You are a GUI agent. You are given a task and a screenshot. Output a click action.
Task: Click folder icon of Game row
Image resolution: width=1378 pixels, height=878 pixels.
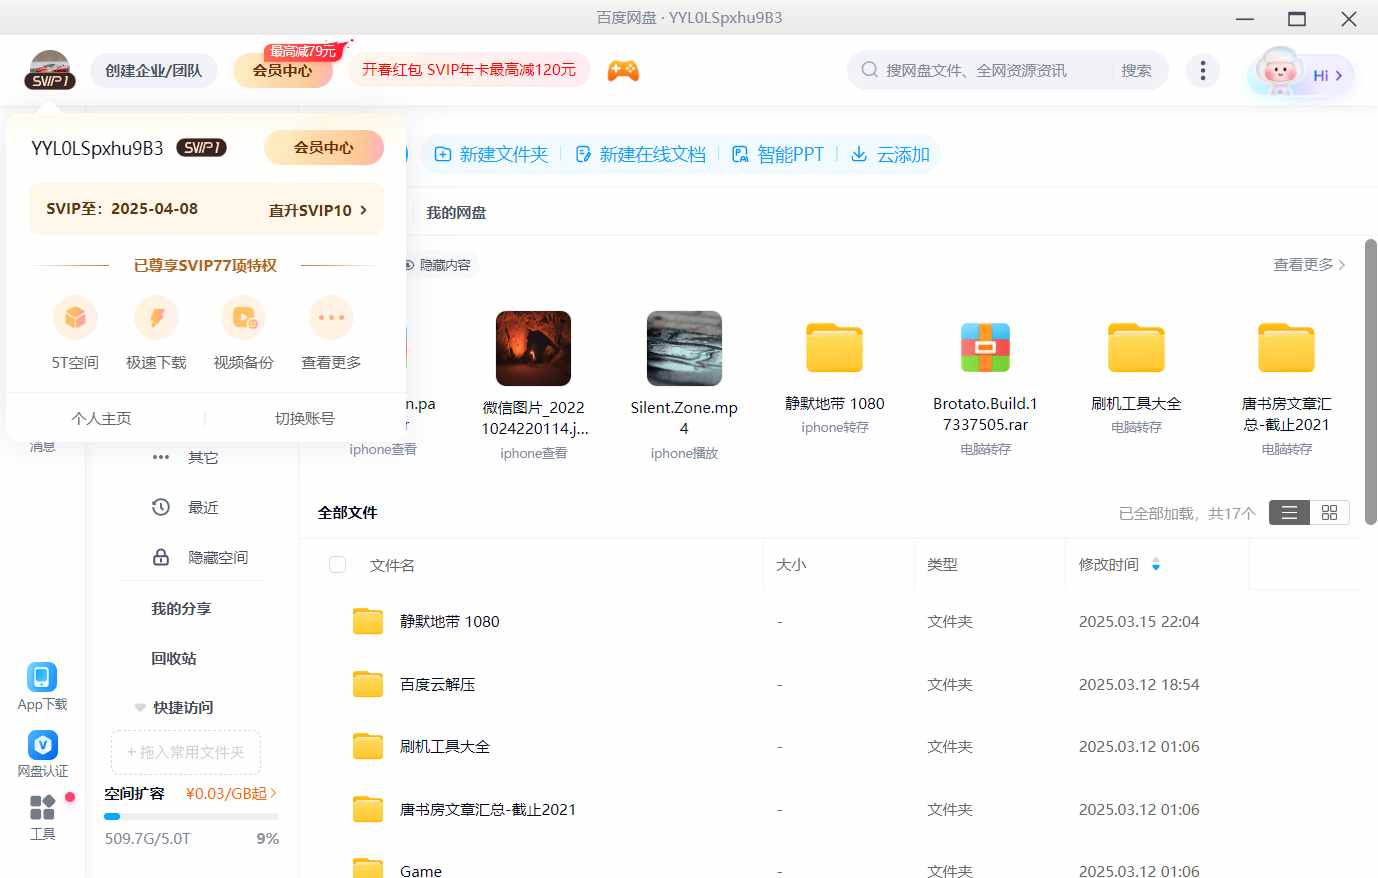pos(368,868)
